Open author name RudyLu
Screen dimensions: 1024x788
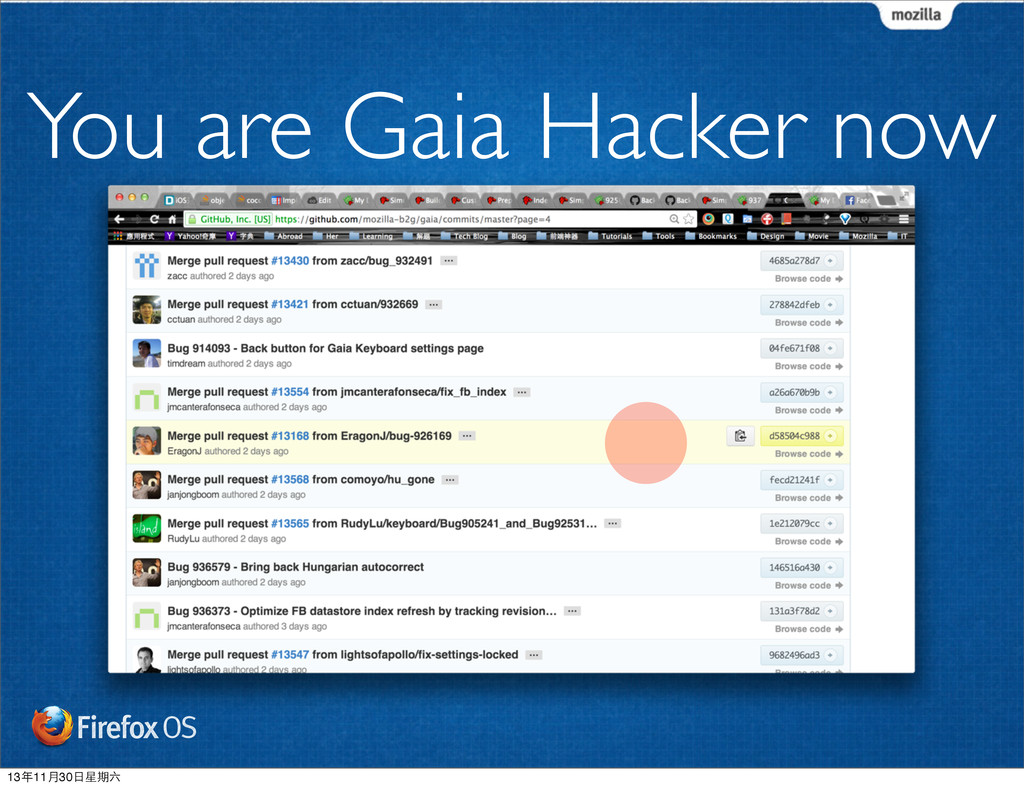(x=183, y=539)
